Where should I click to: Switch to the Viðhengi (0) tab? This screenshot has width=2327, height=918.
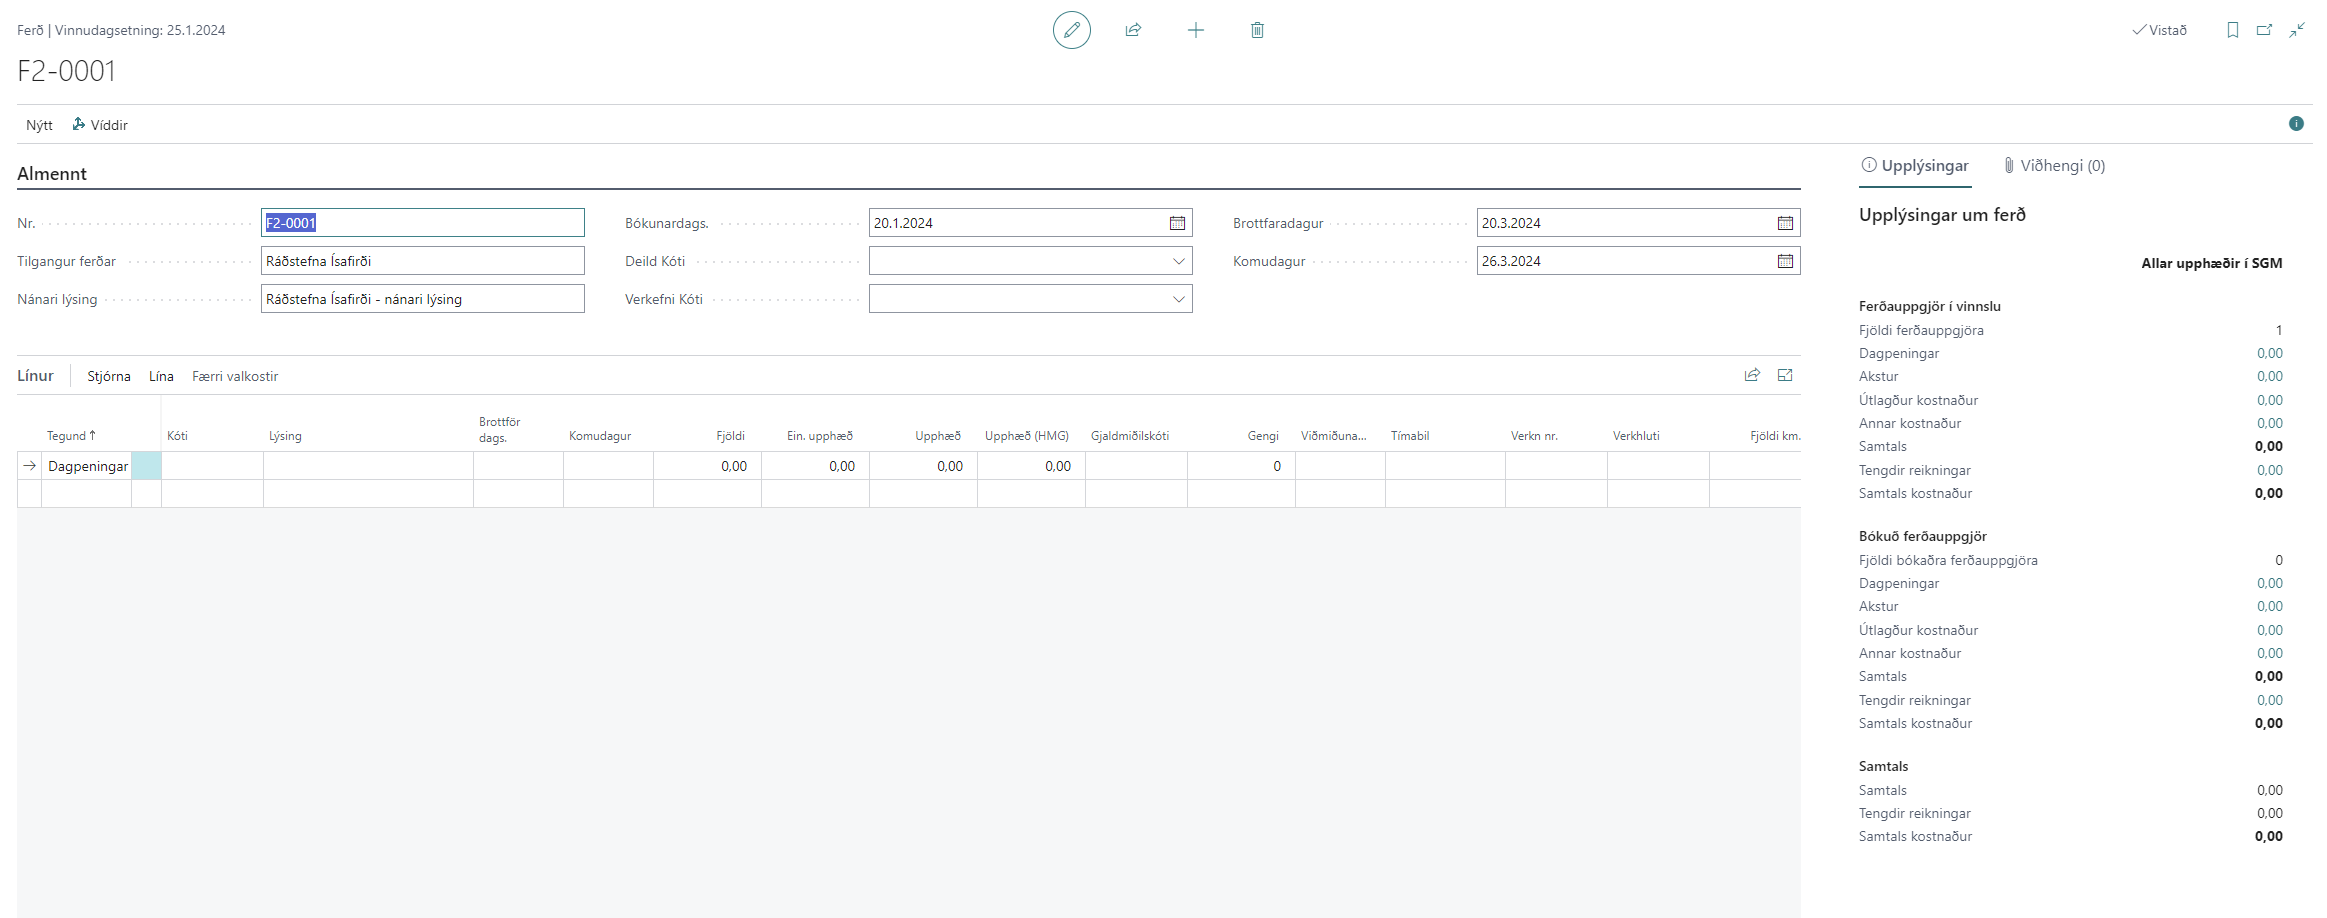click(2054, 166)
